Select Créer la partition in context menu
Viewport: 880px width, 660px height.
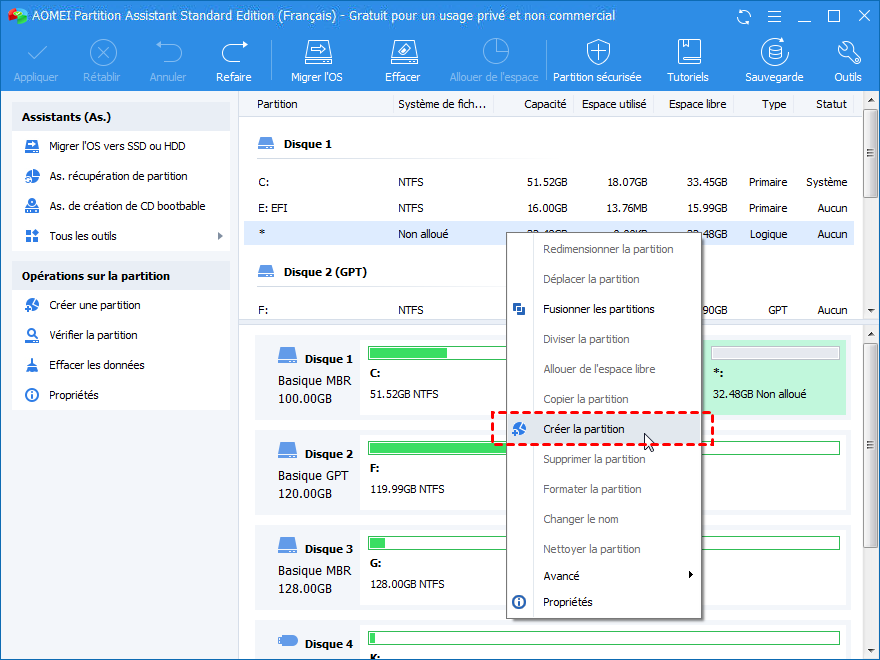click(x=583, y=429)
